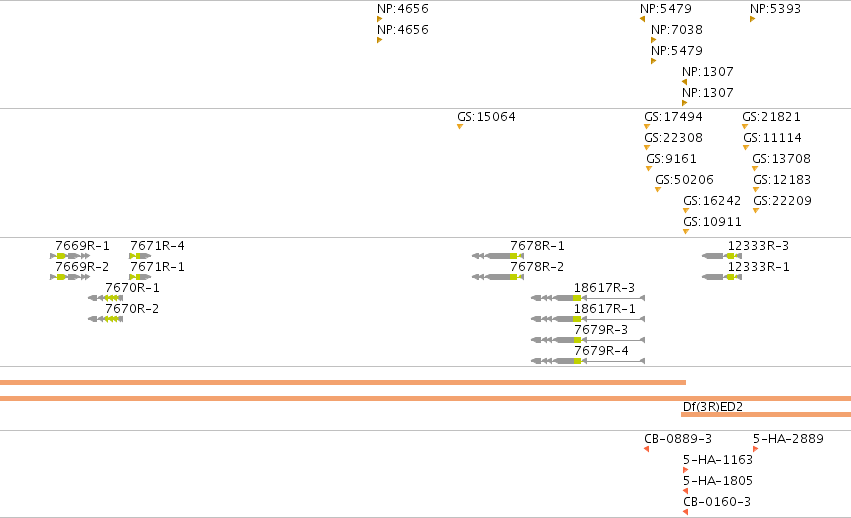Screen dimensions: 851x518
Task: Select the GS:21821 triangle marker
Action: (x=745, y=127)
